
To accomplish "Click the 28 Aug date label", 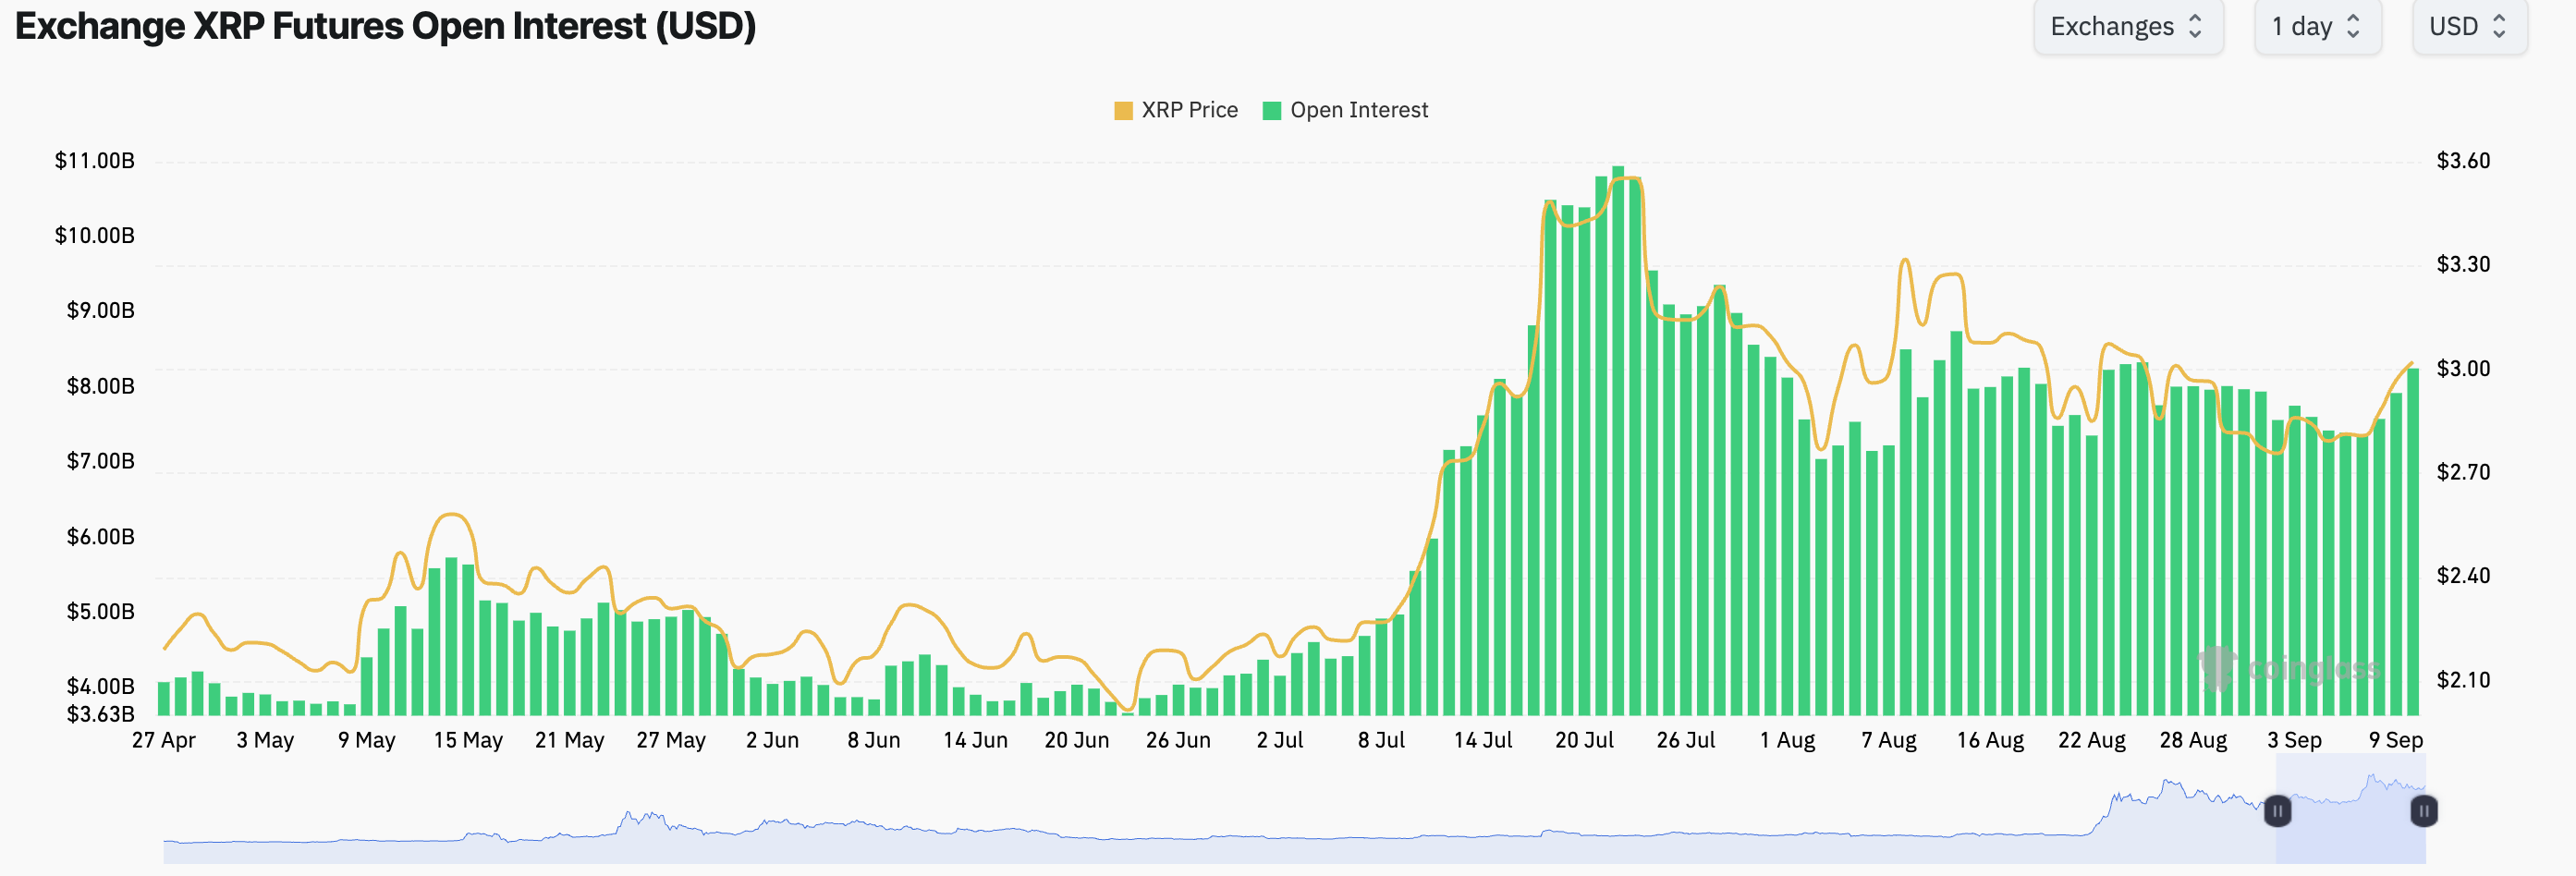I will pyautogui.click(x=2194, y=741).
